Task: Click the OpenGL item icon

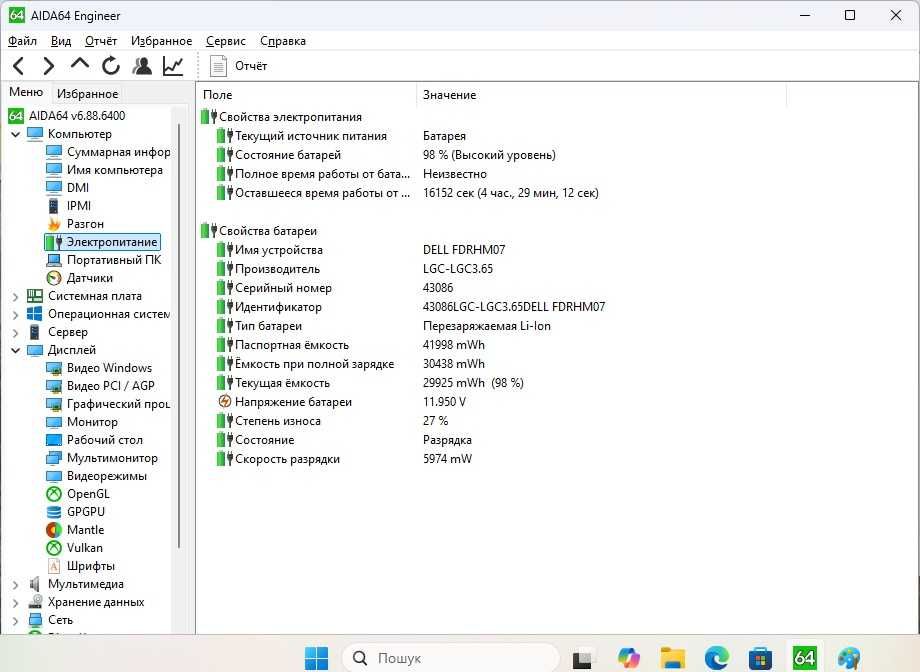Action: coord(54,494)
